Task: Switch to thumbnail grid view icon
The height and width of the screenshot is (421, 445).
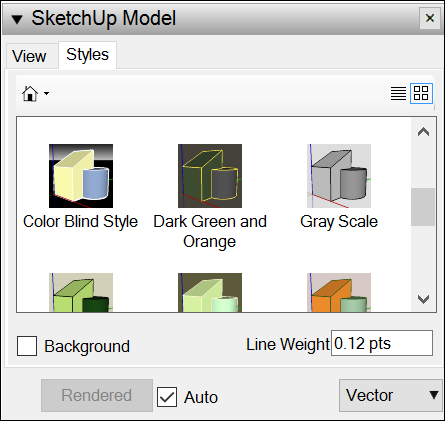Action: click(421, 93)
